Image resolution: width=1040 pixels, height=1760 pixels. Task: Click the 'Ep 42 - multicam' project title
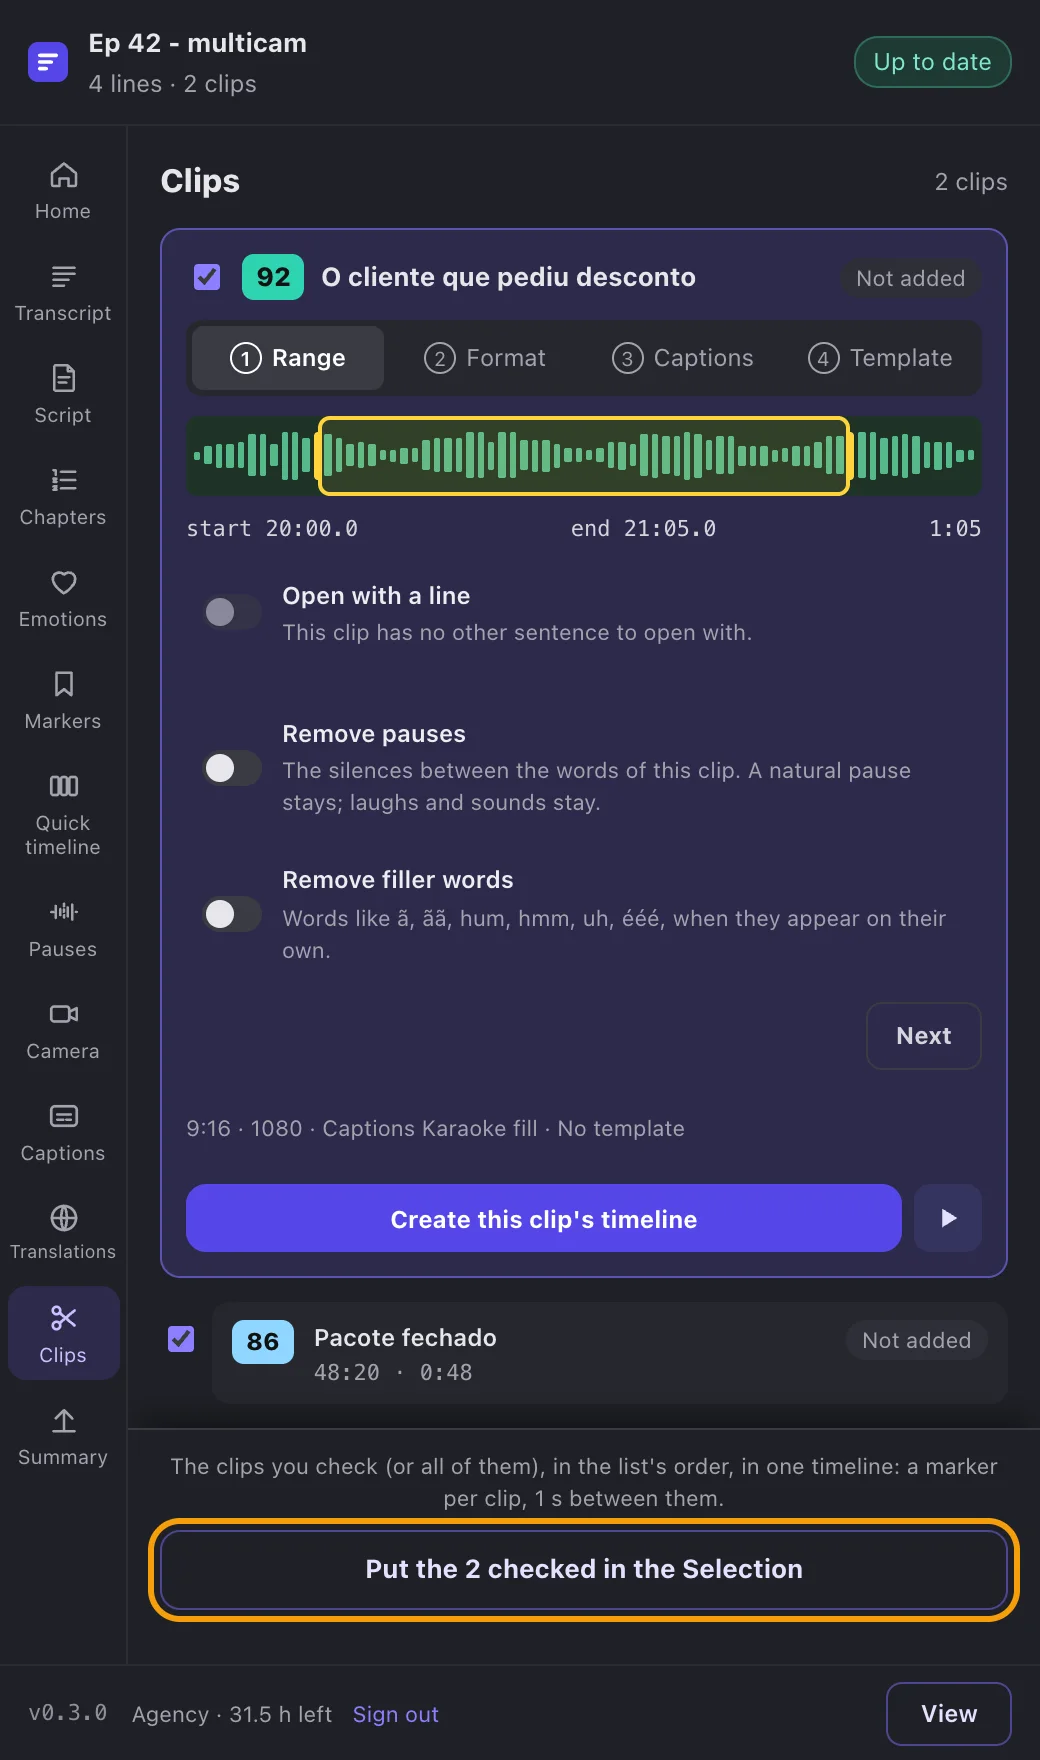[x=198, y=43]
